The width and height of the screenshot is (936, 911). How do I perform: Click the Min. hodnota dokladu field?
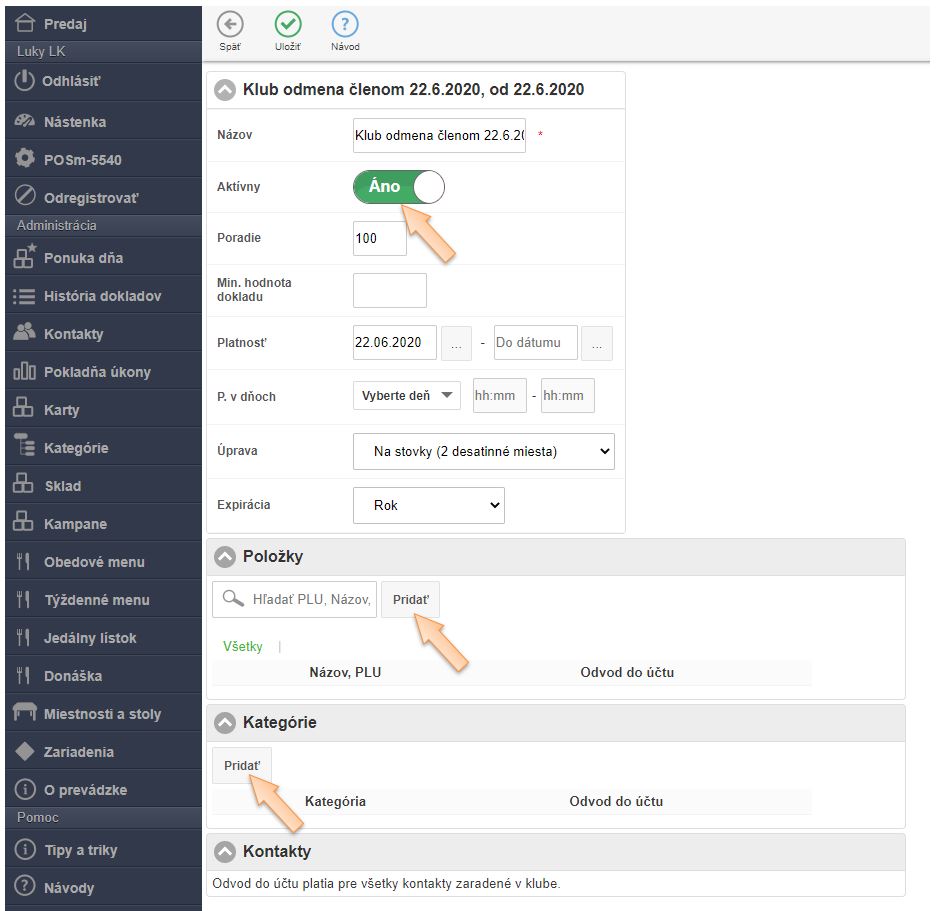pyautogui.click(x=390, y=291)
